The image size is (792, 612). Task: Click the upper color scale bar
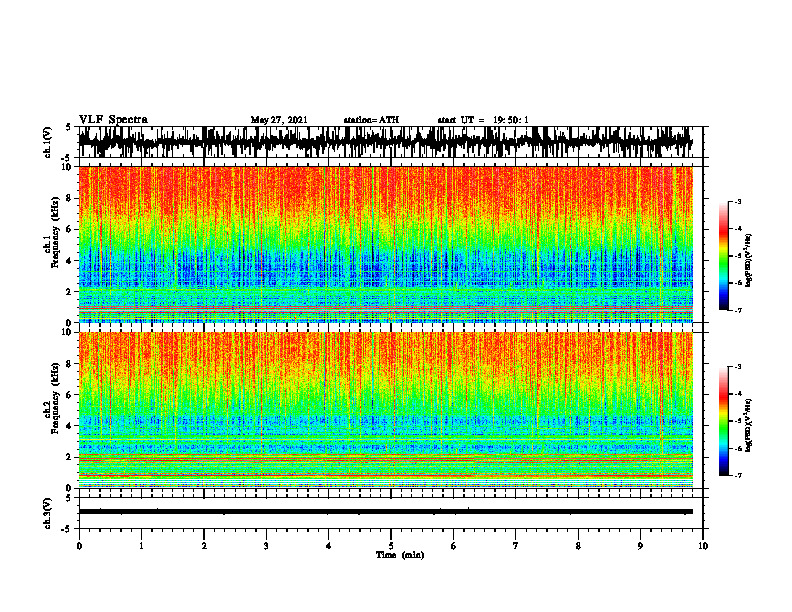[x=723, y=256]
